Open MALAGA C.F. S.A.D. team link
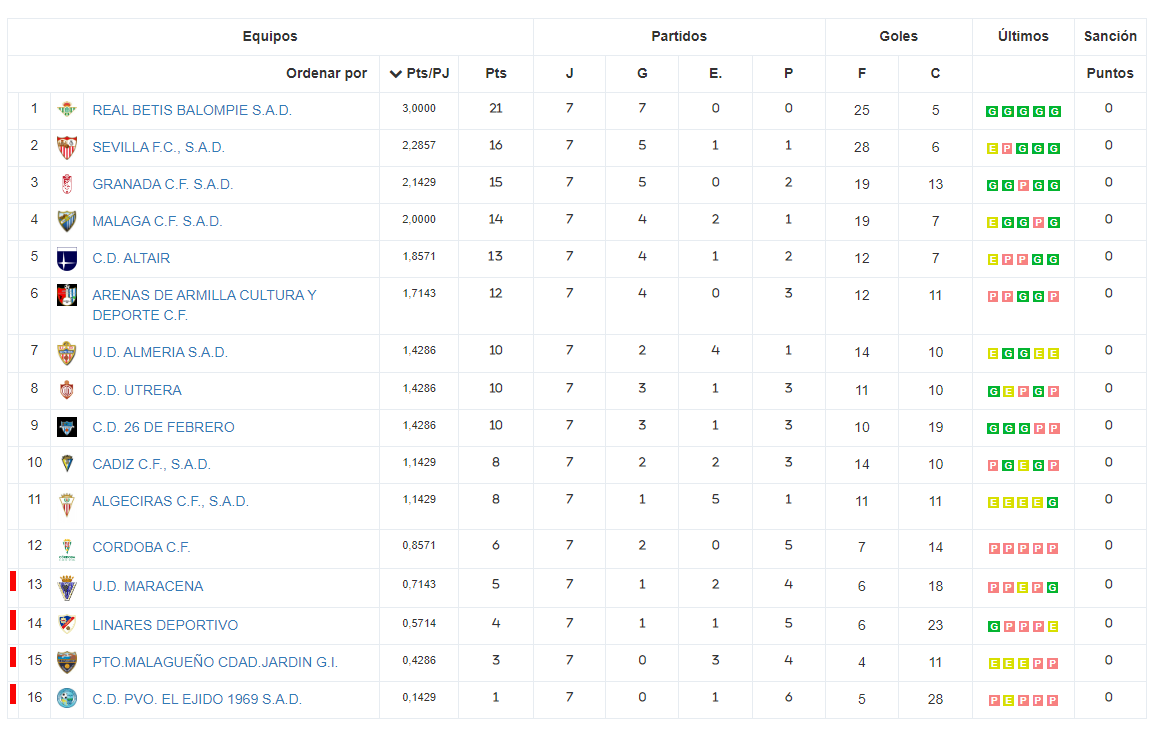The height and width of the screenshot is (729, 1160). (x=157, y=221)
